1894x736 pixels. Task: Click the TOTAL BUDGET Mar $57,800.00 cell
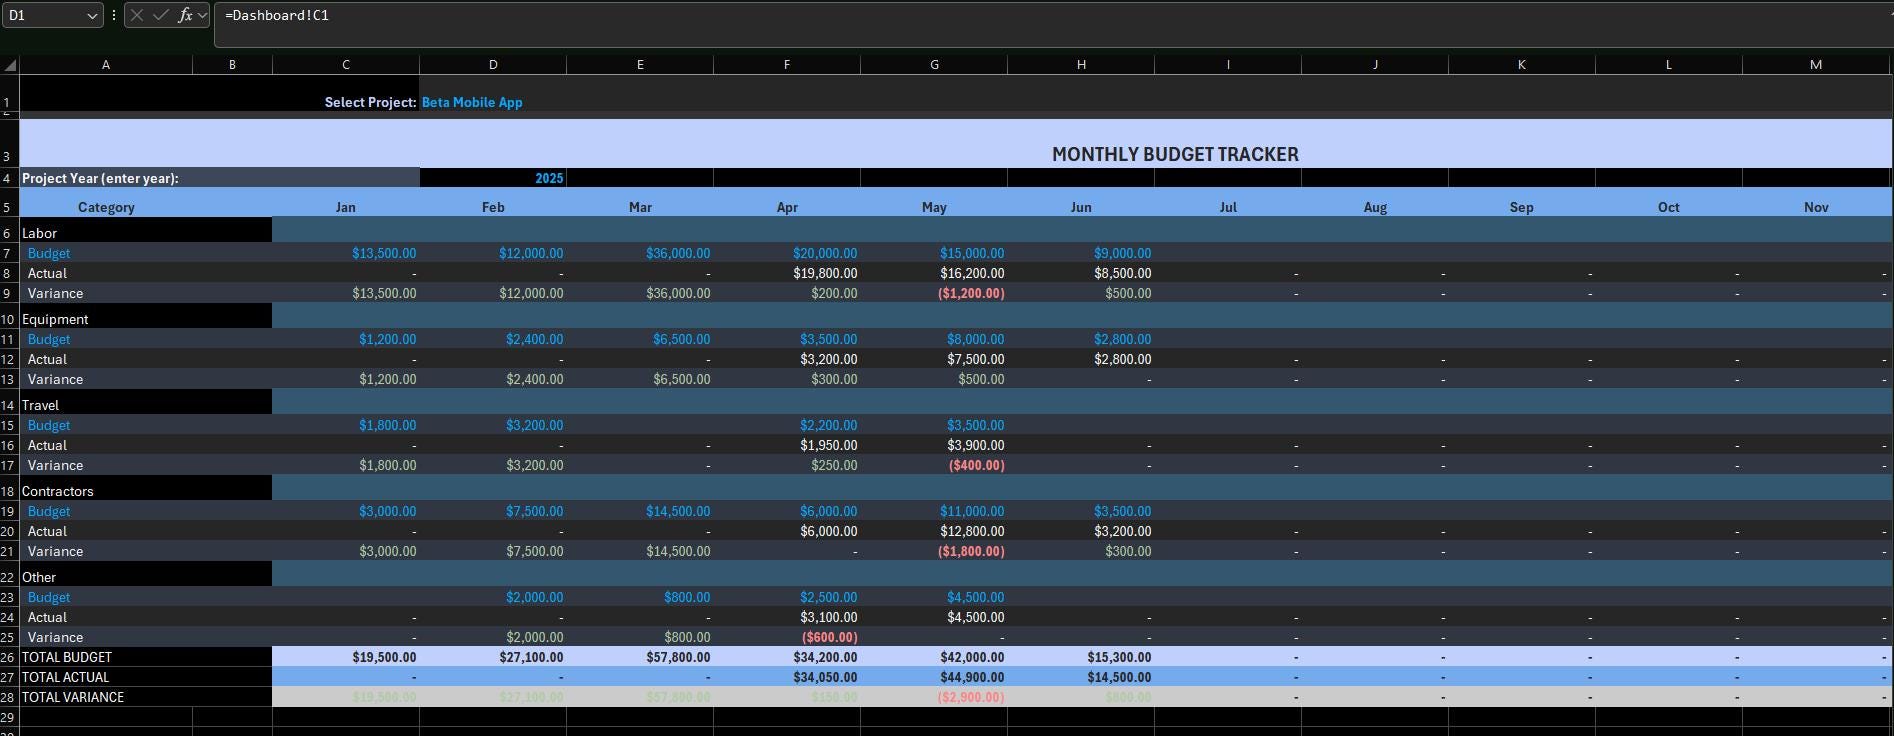click(640, 657)
